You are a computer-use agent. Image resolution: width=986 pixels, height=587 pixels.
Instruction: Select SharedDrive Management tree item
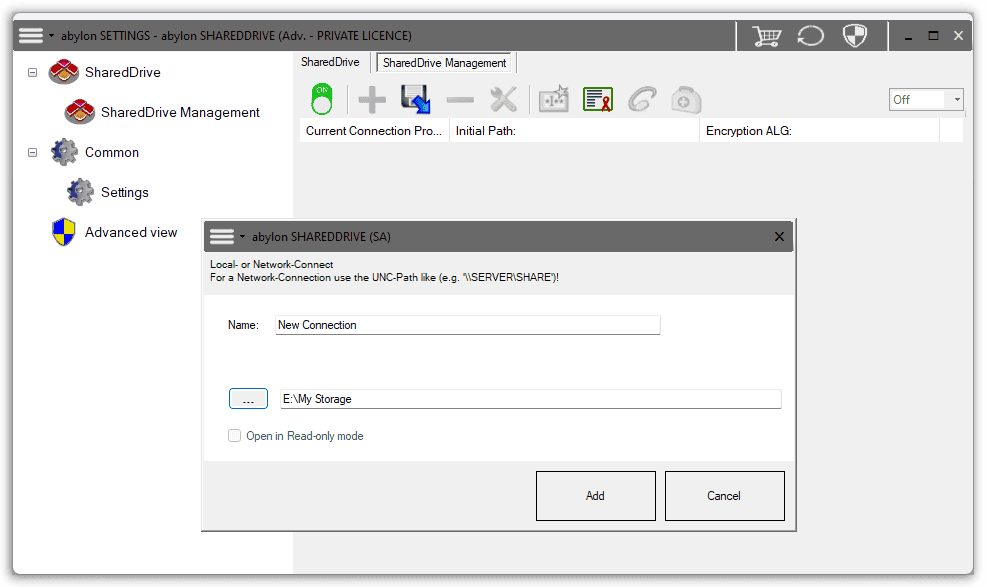(x=180, y=112)
